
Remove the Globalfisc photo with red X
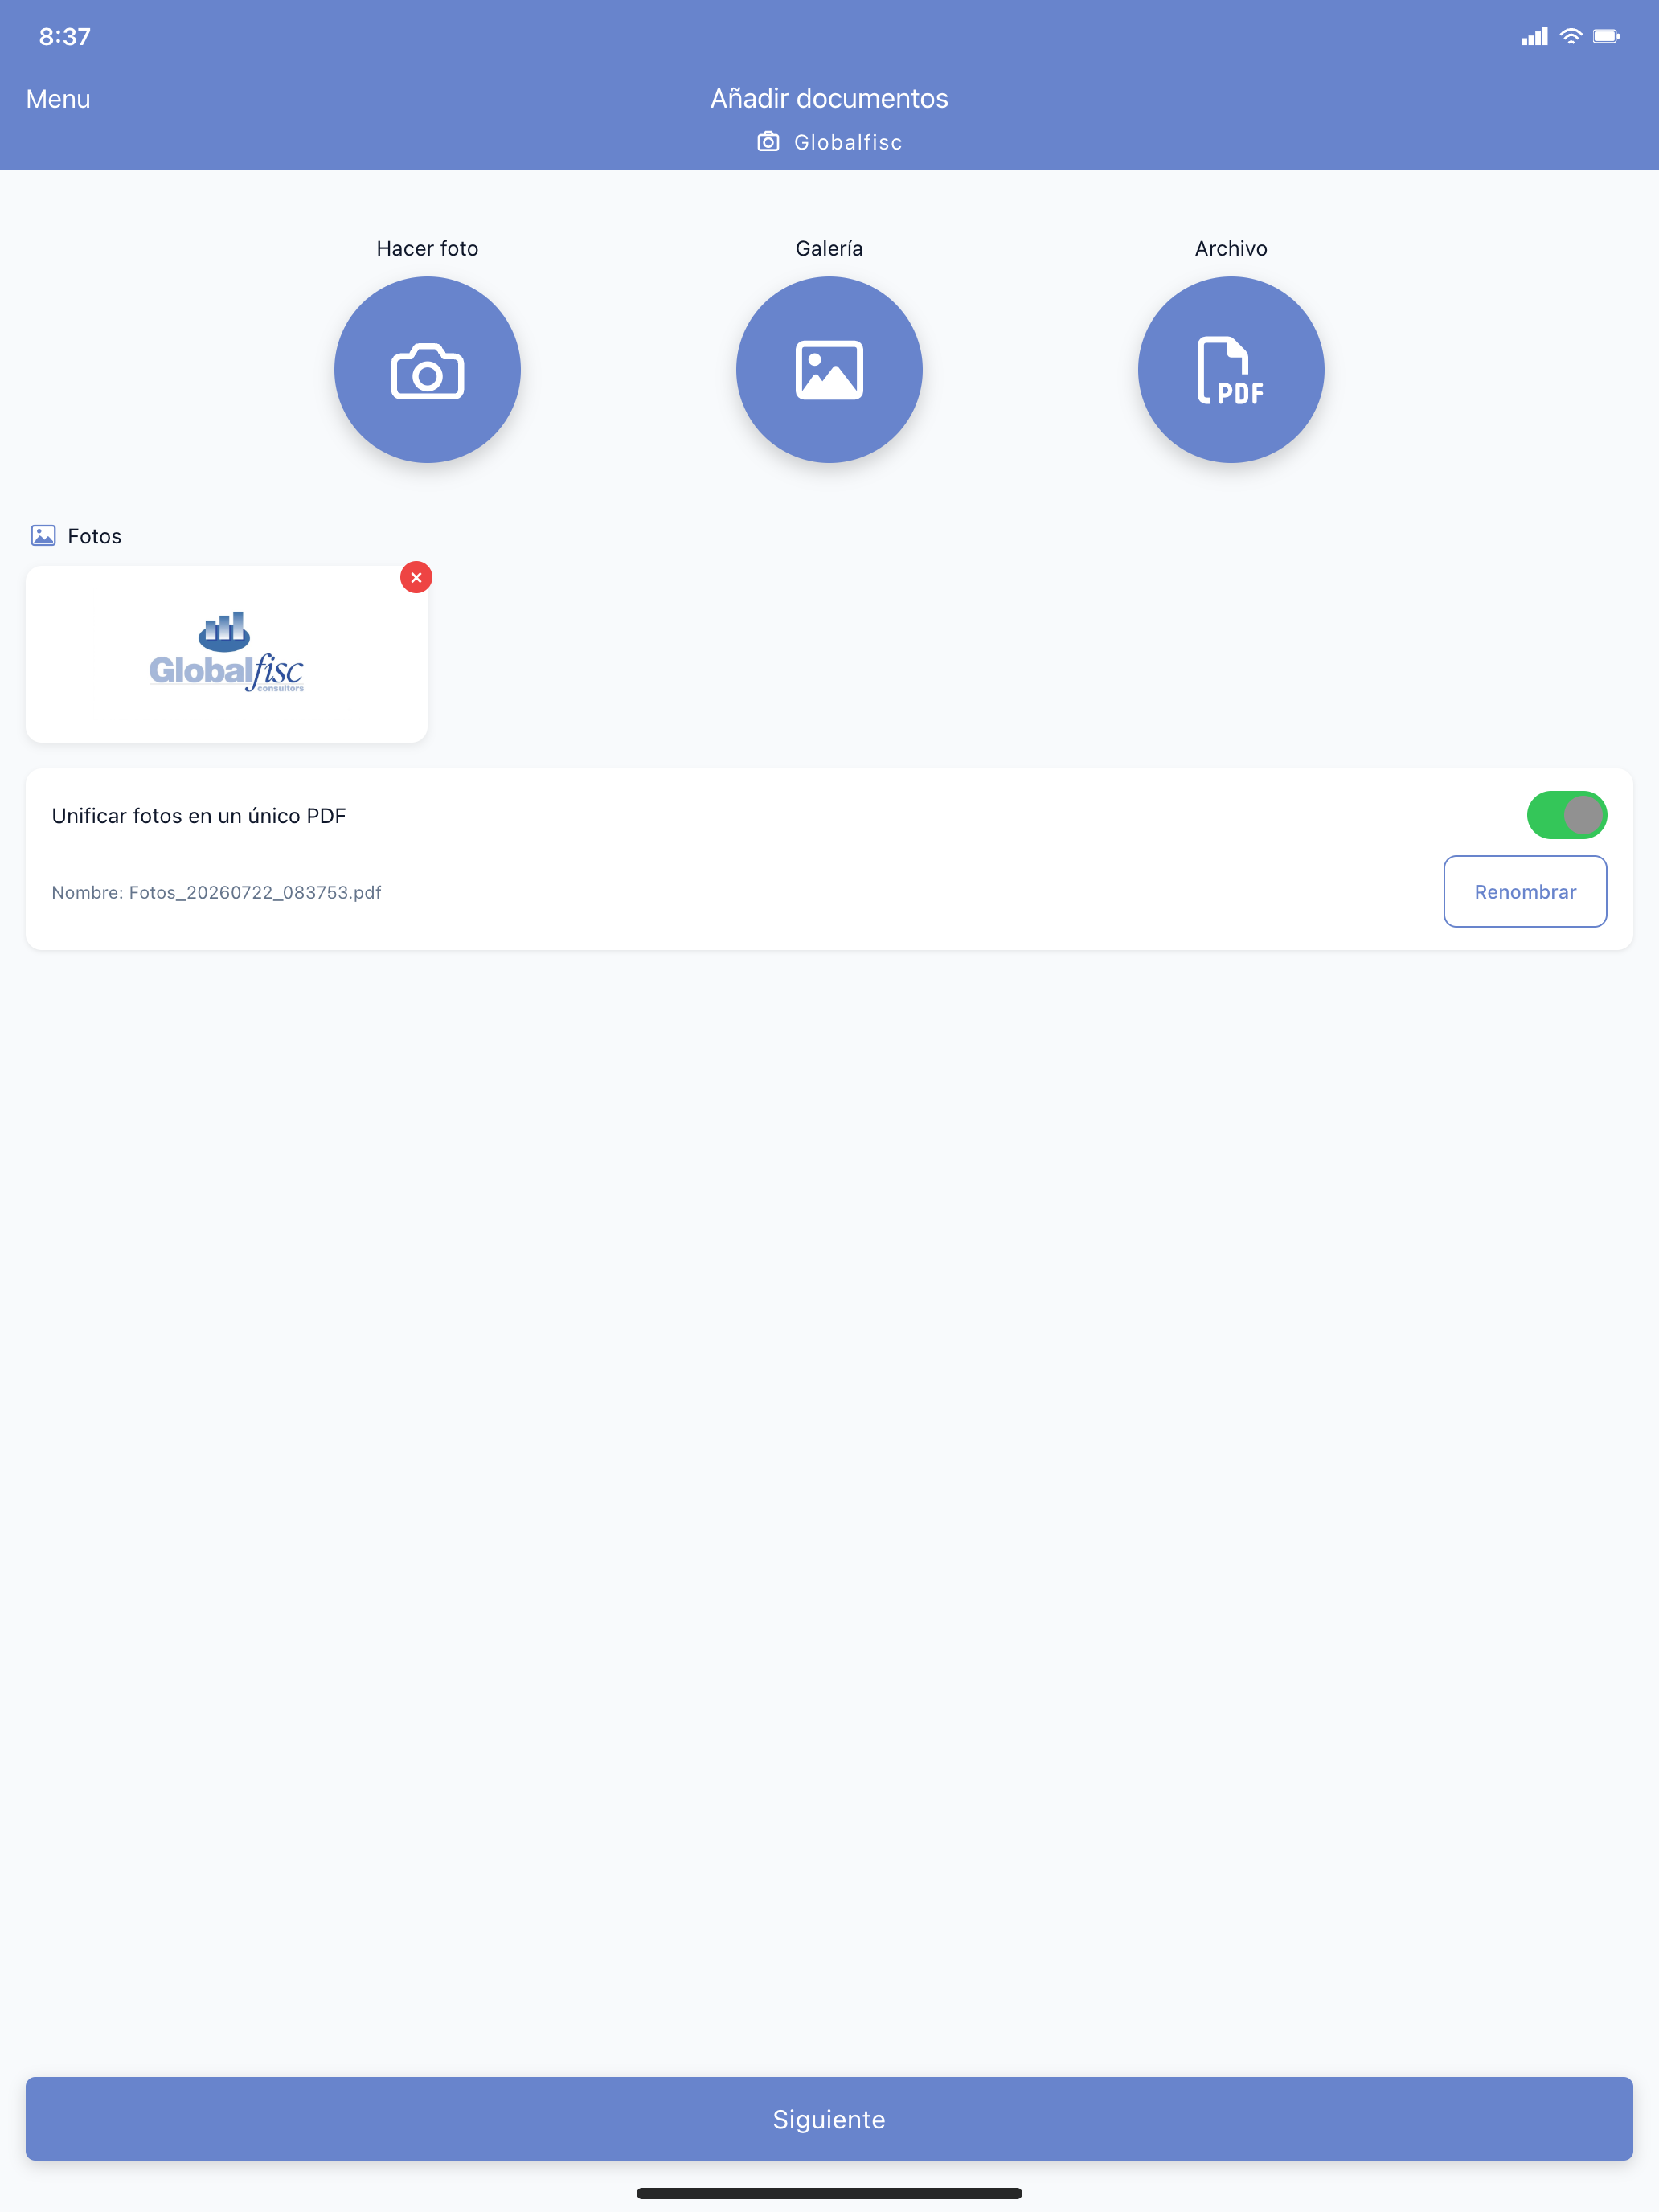416,577
